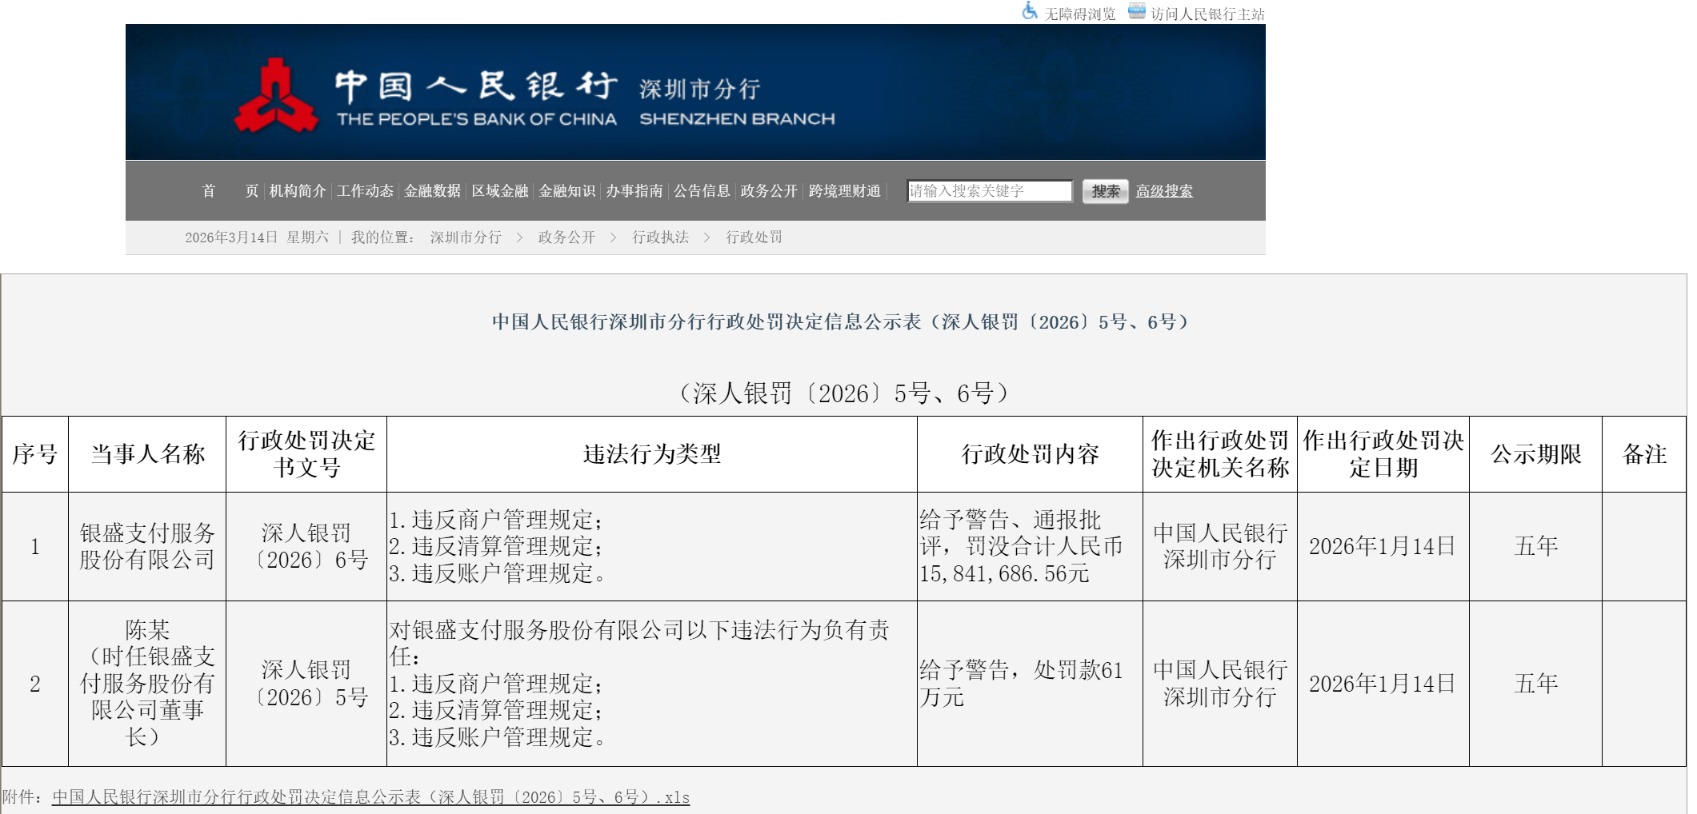Click the red People's Bank of China emblem
The image size is (1697, 814).
274,96
